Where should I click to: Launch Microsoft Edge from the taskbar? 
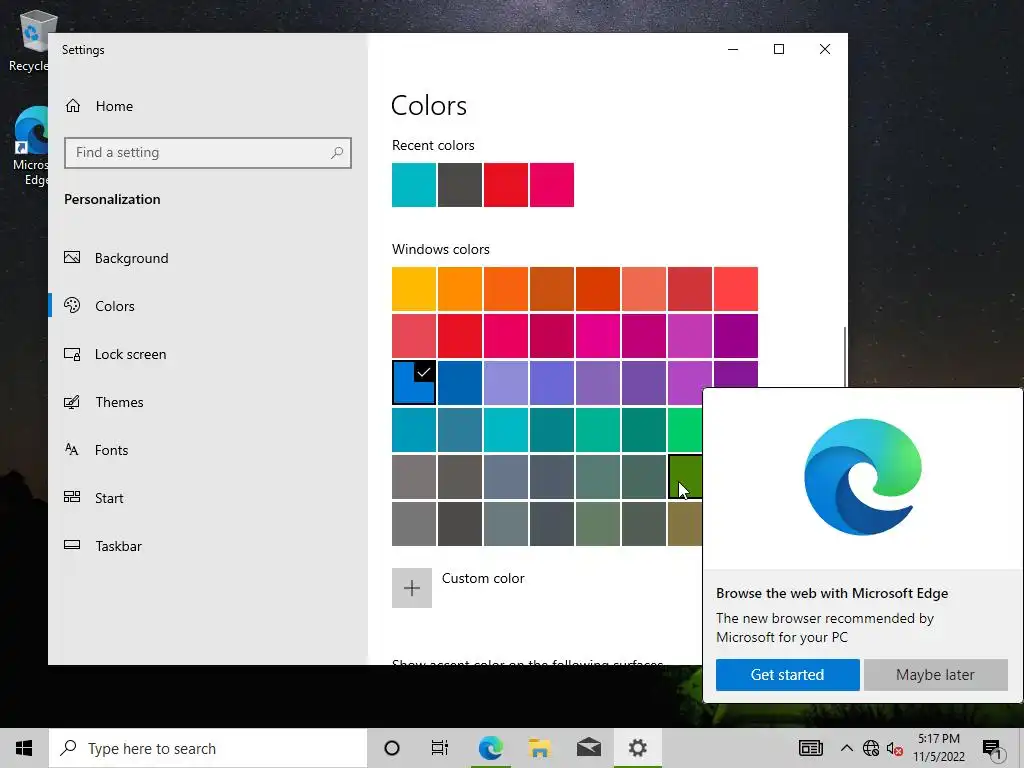pyautogui.click(x=490, y=748)
